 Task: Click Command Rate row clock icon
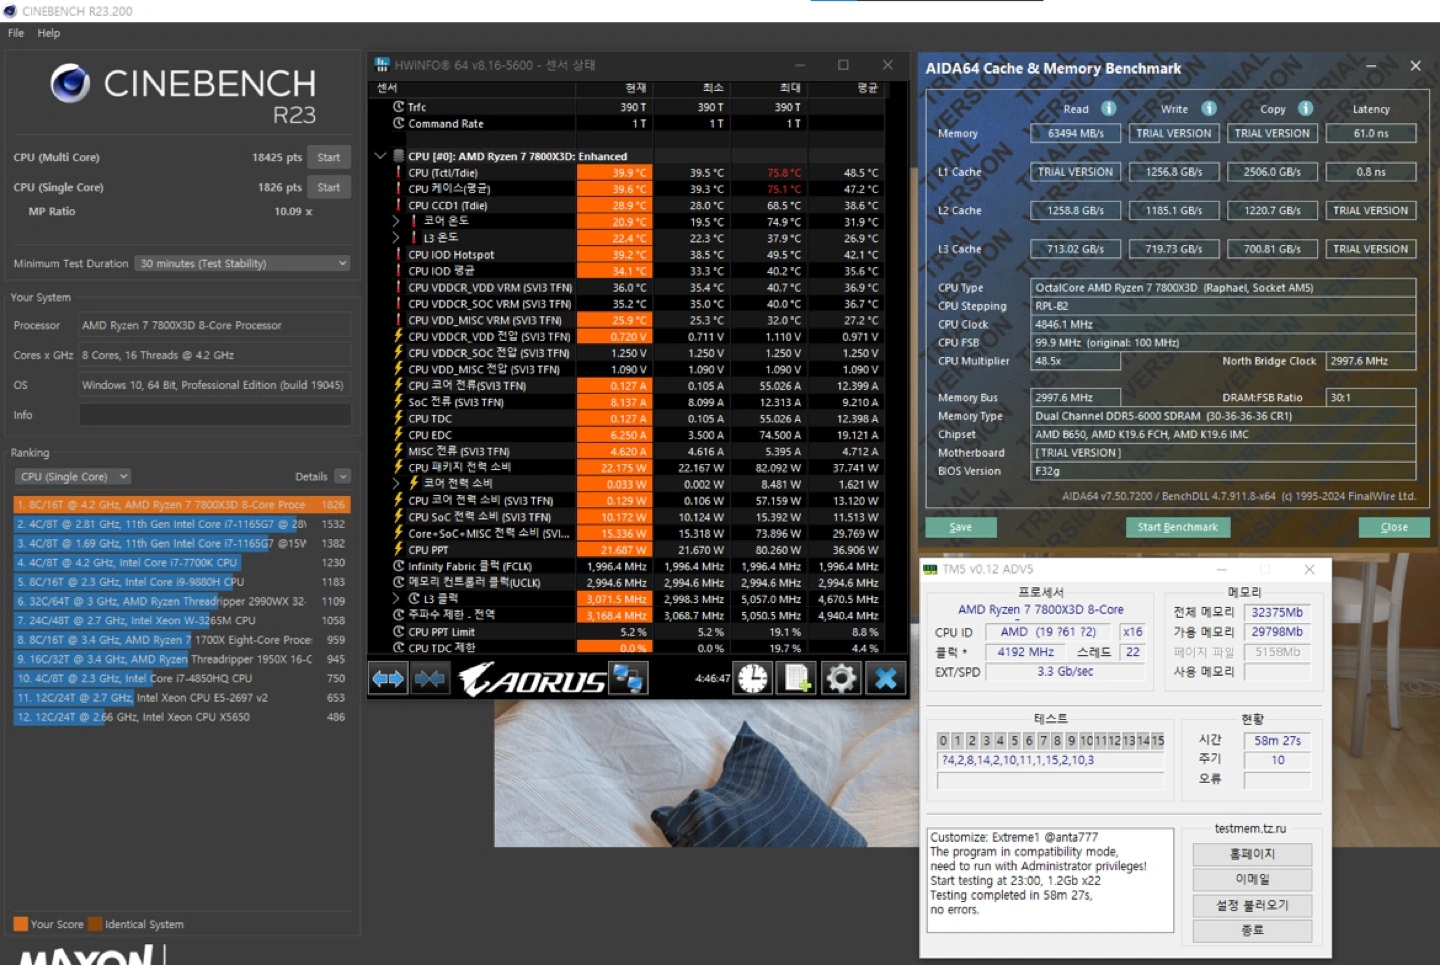pos(398,124)
